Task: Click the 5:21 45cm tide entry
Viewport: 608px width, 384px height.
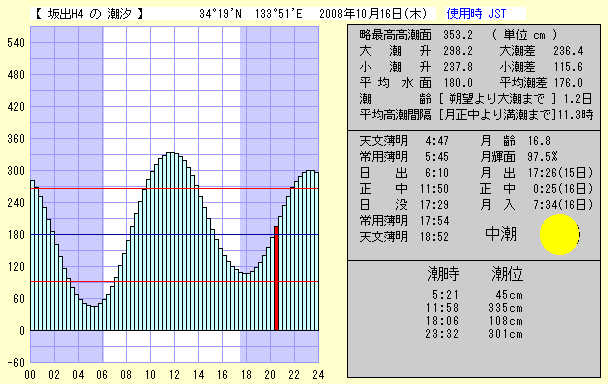Action: 477,295
